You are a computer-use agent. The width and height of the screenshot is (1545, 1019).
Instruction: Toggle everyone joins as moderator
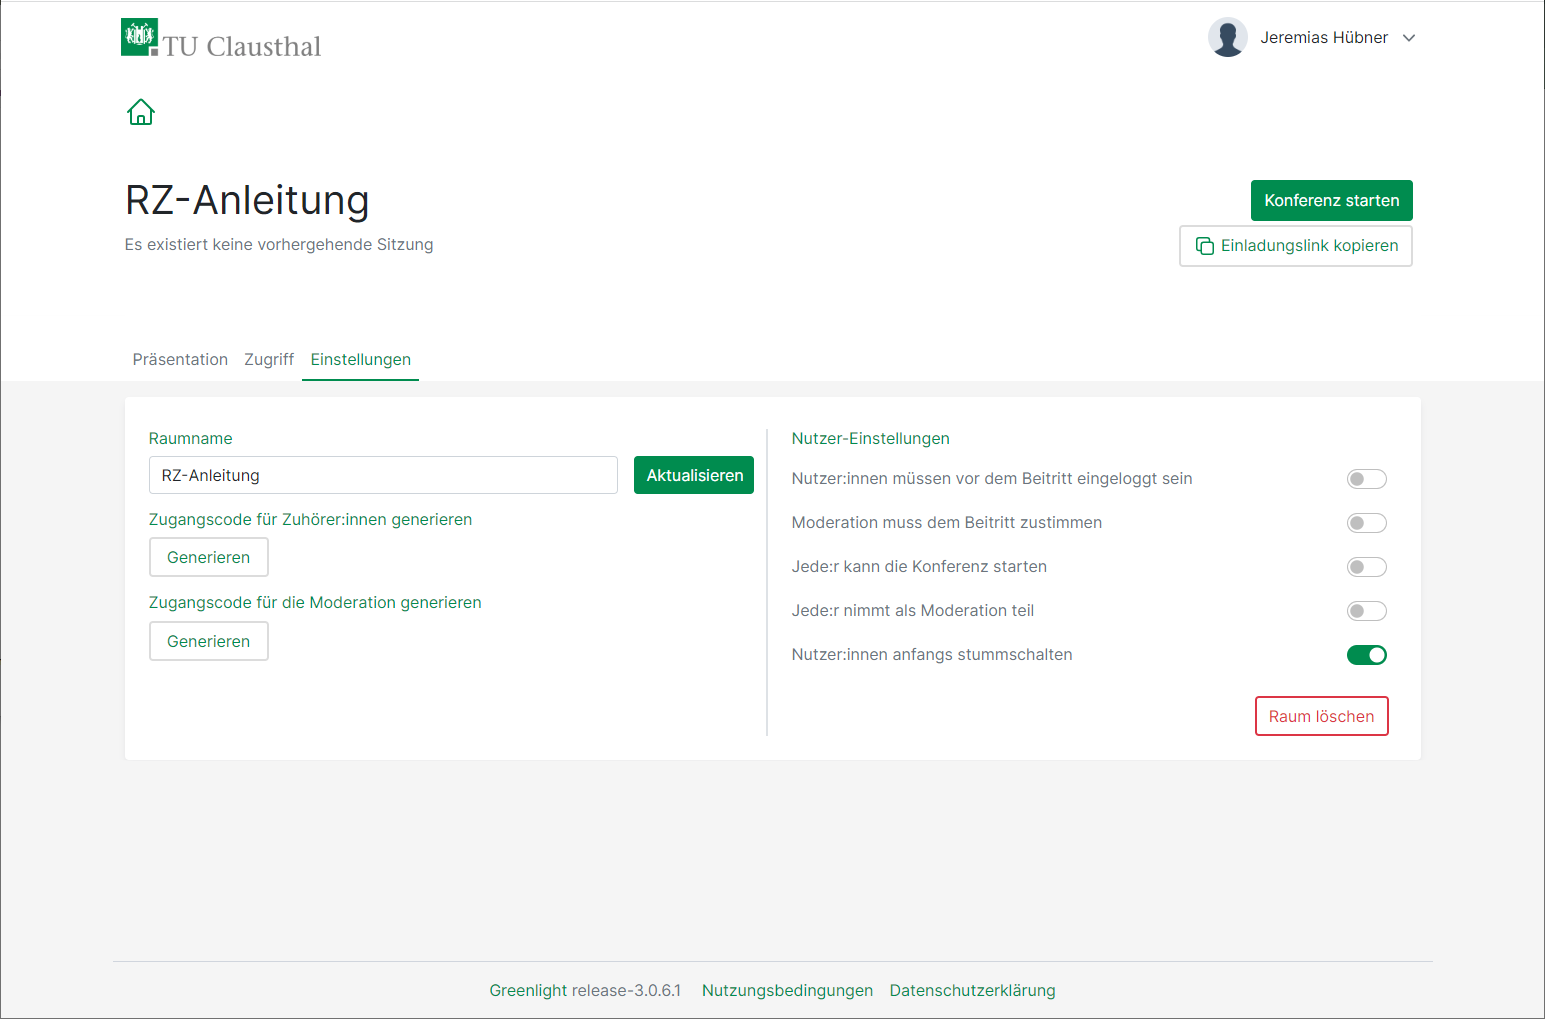[1366, 611]
